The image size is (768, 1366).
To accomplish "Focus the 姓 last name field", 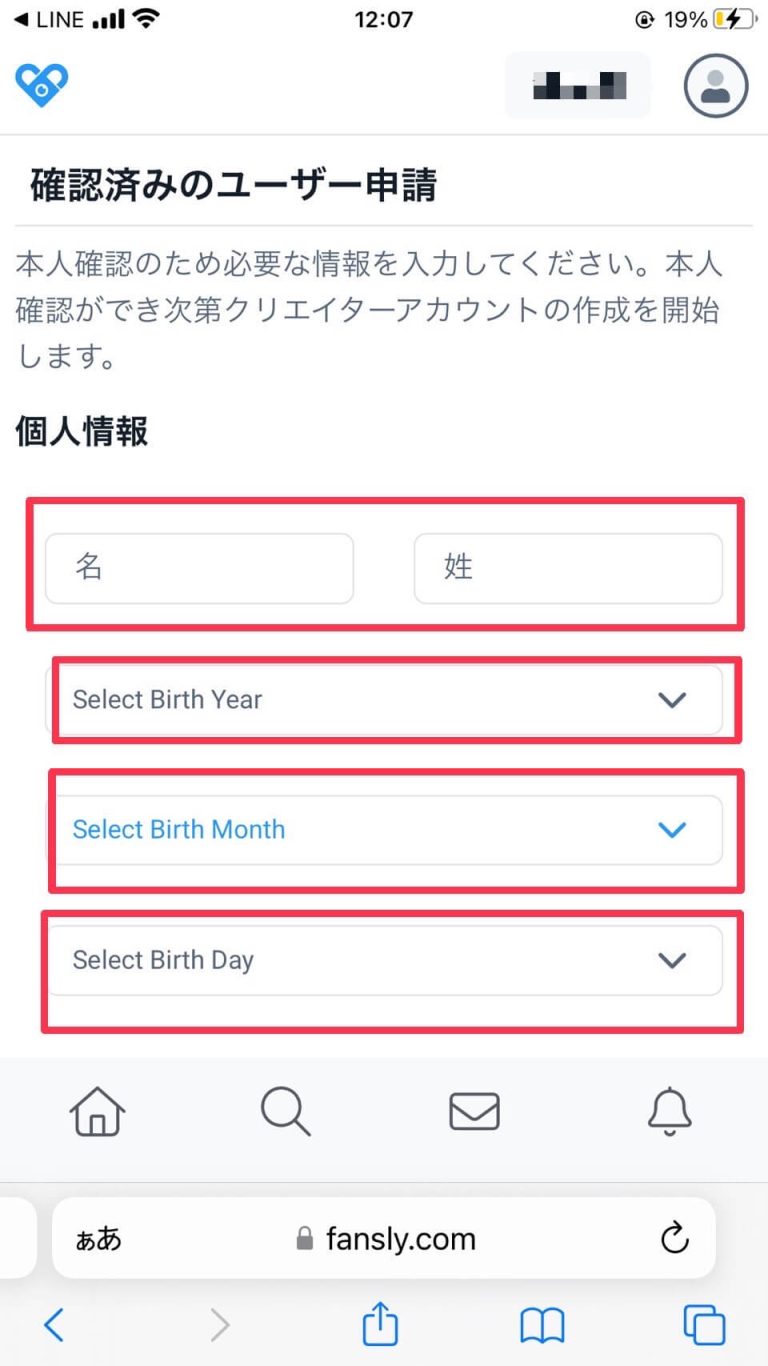I will (568, 568).
